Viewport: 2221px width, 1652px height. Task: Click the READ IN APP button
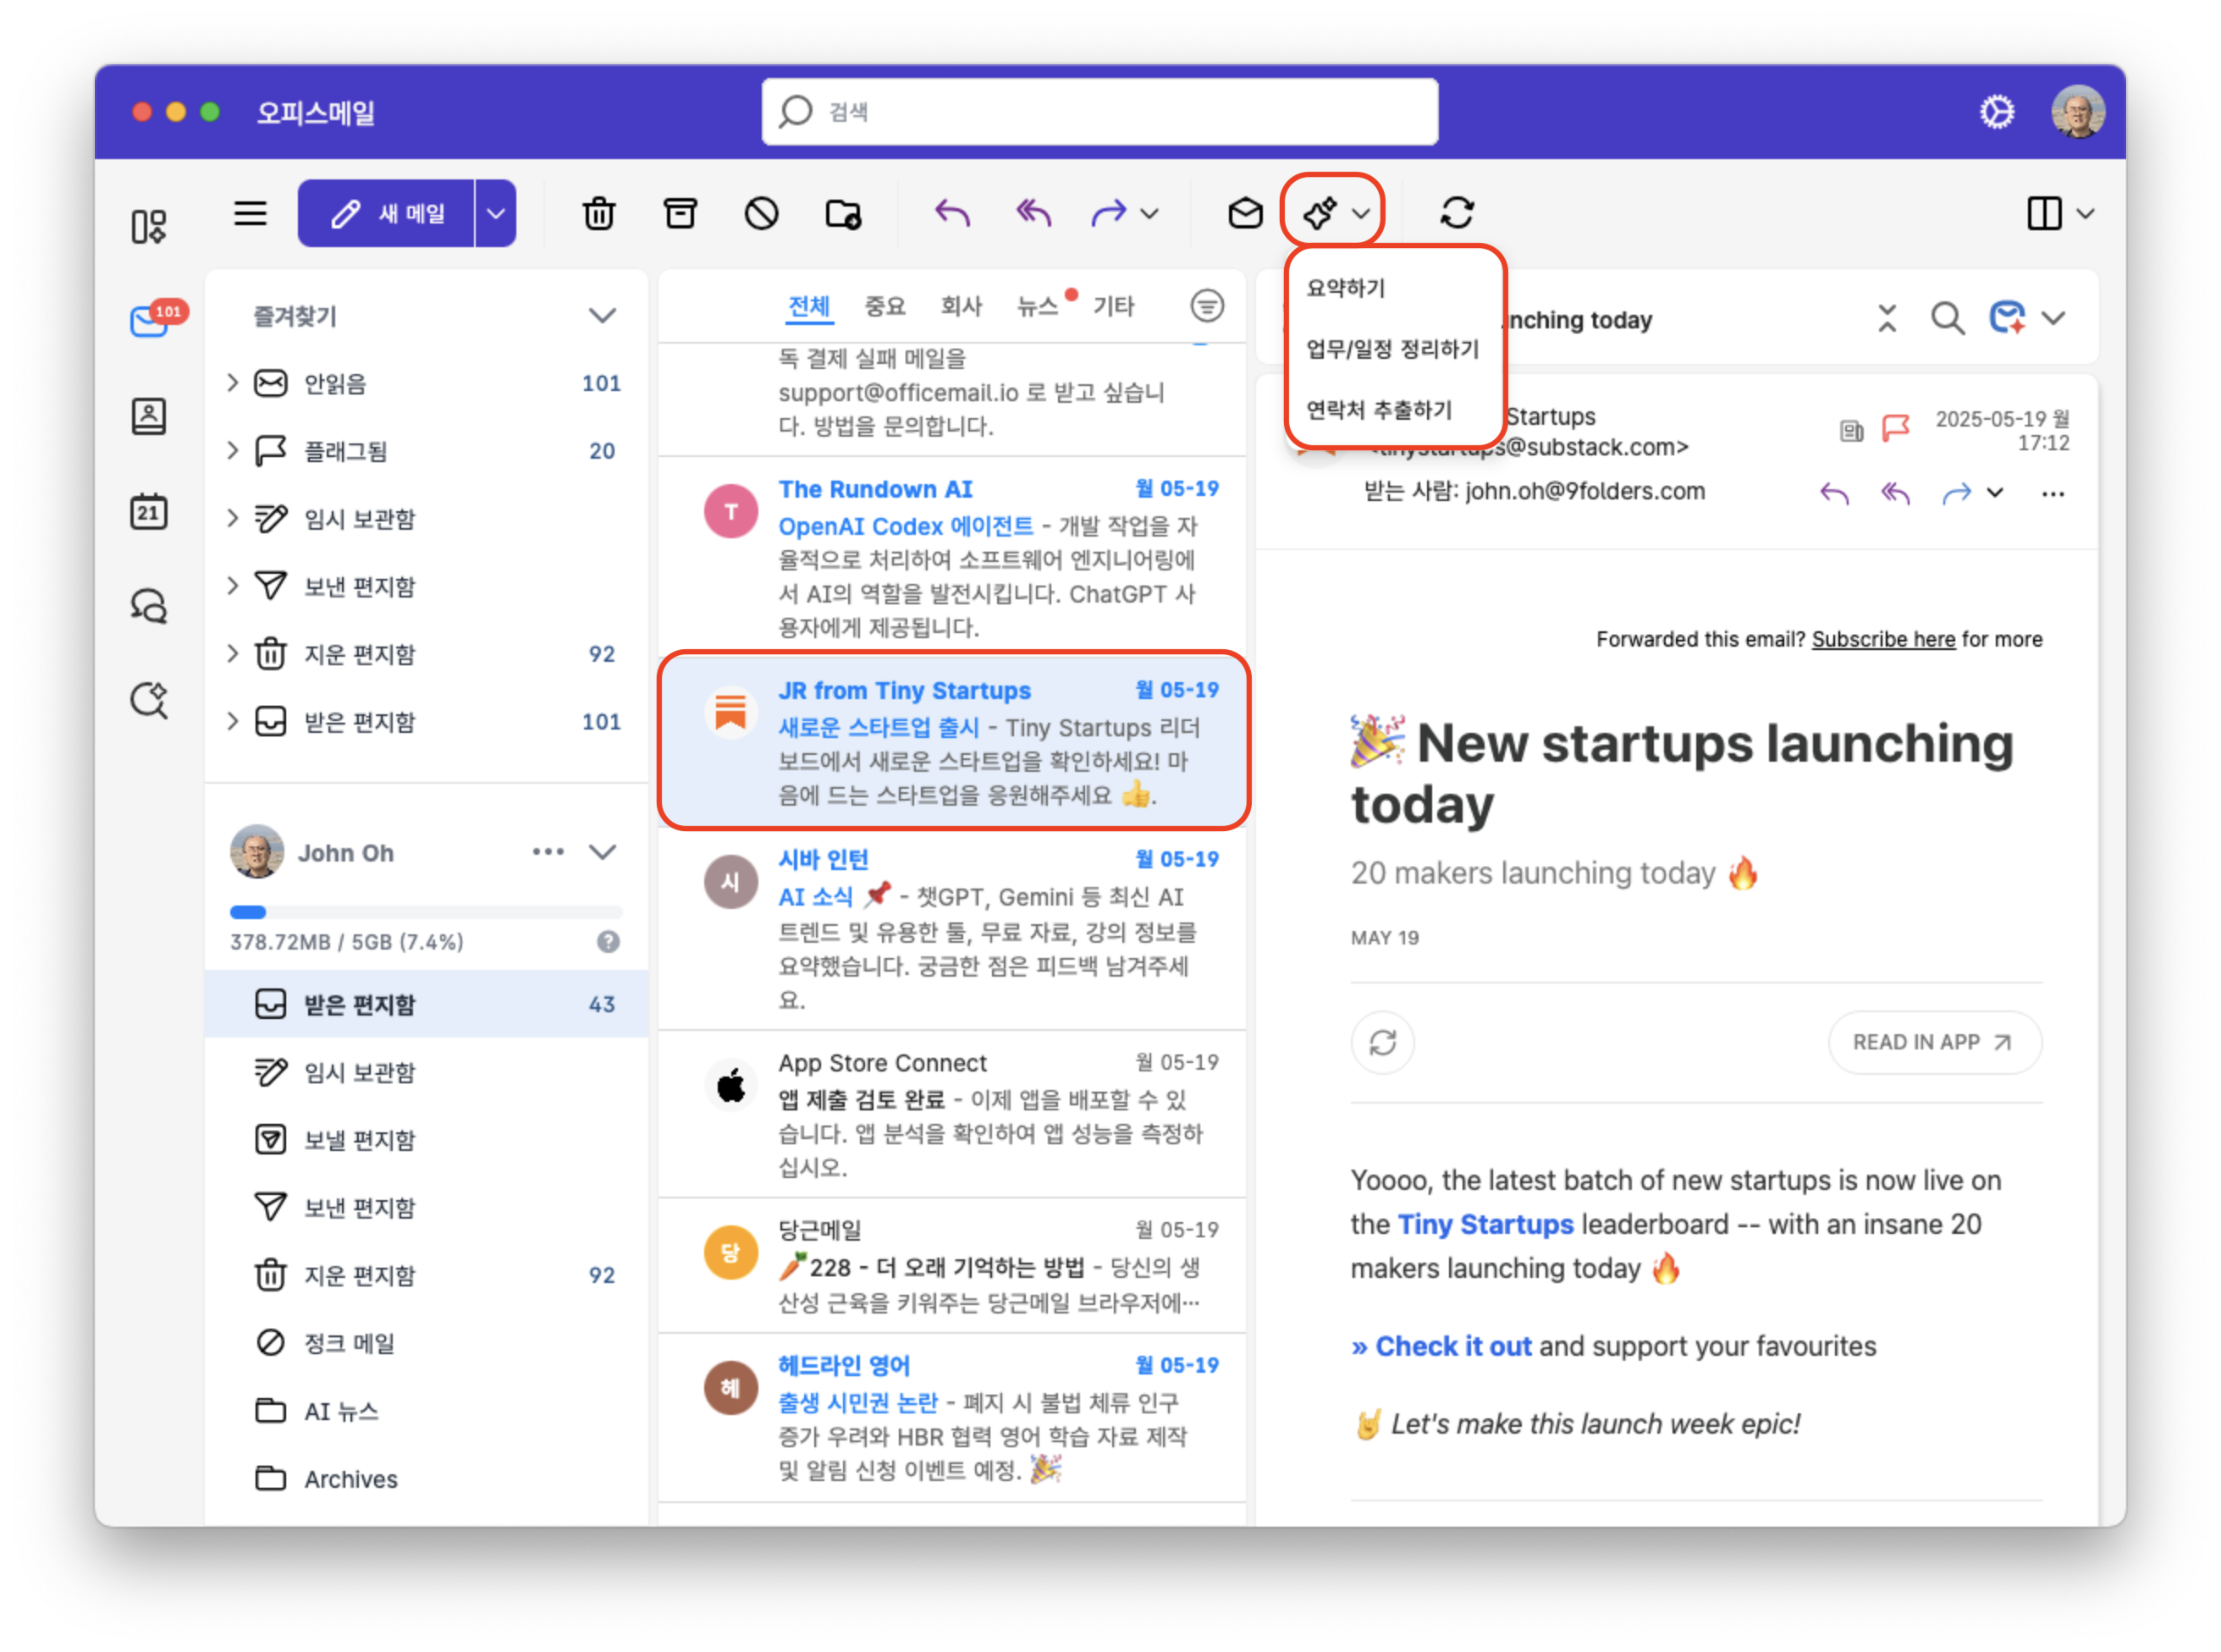click(1934, 1043)
